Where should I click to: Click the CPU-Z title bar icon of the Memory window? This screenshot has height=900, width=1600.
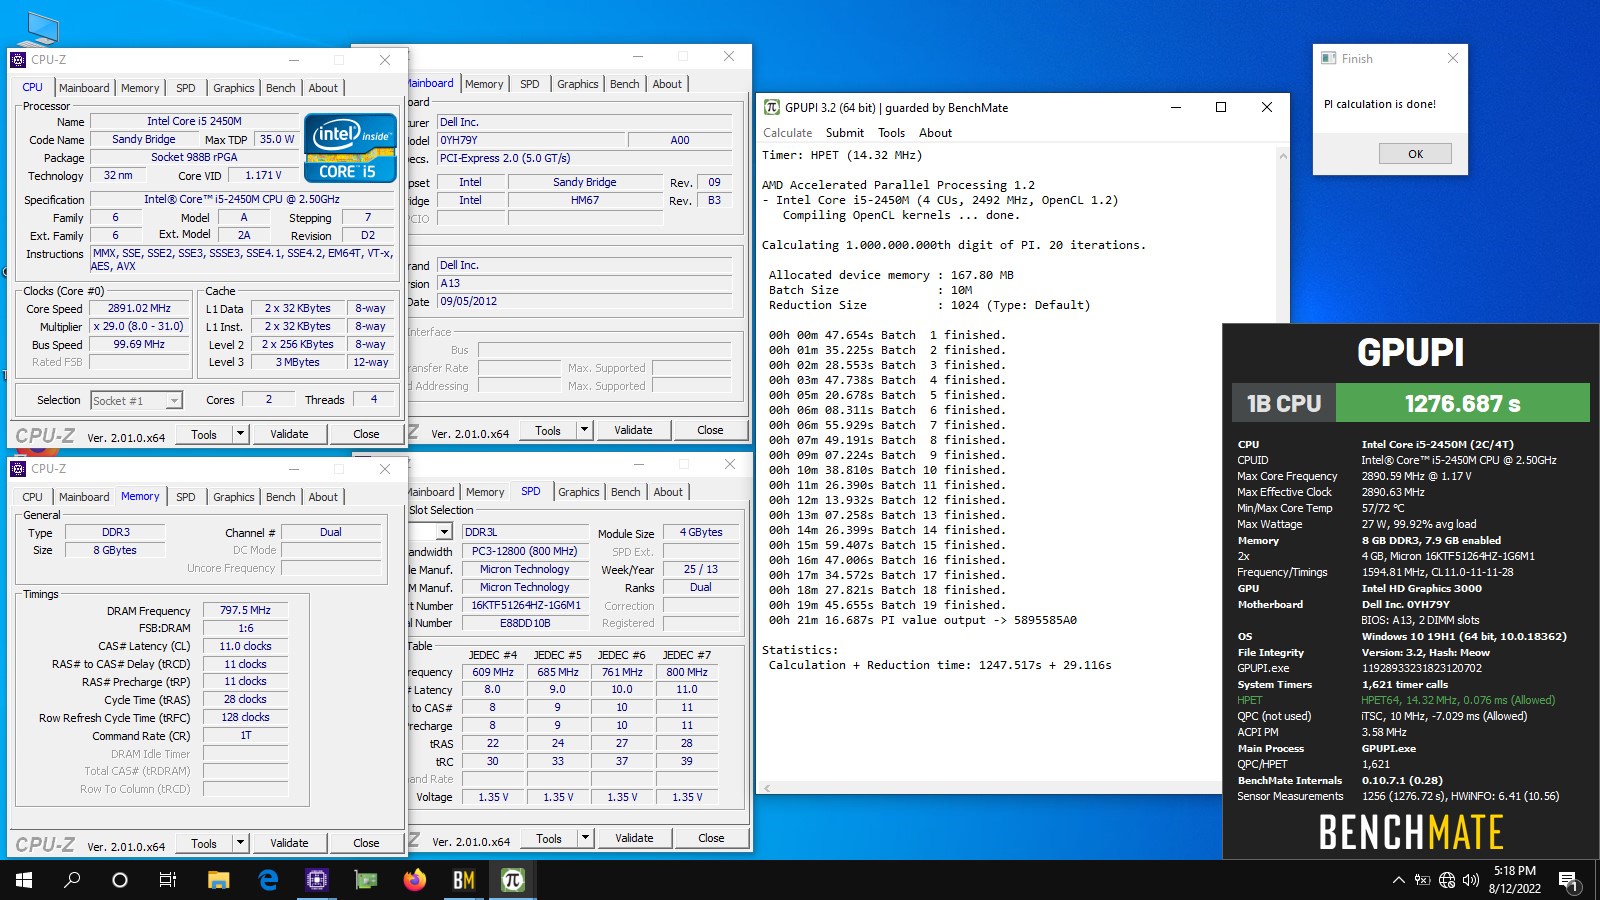(x=18, y=468)
